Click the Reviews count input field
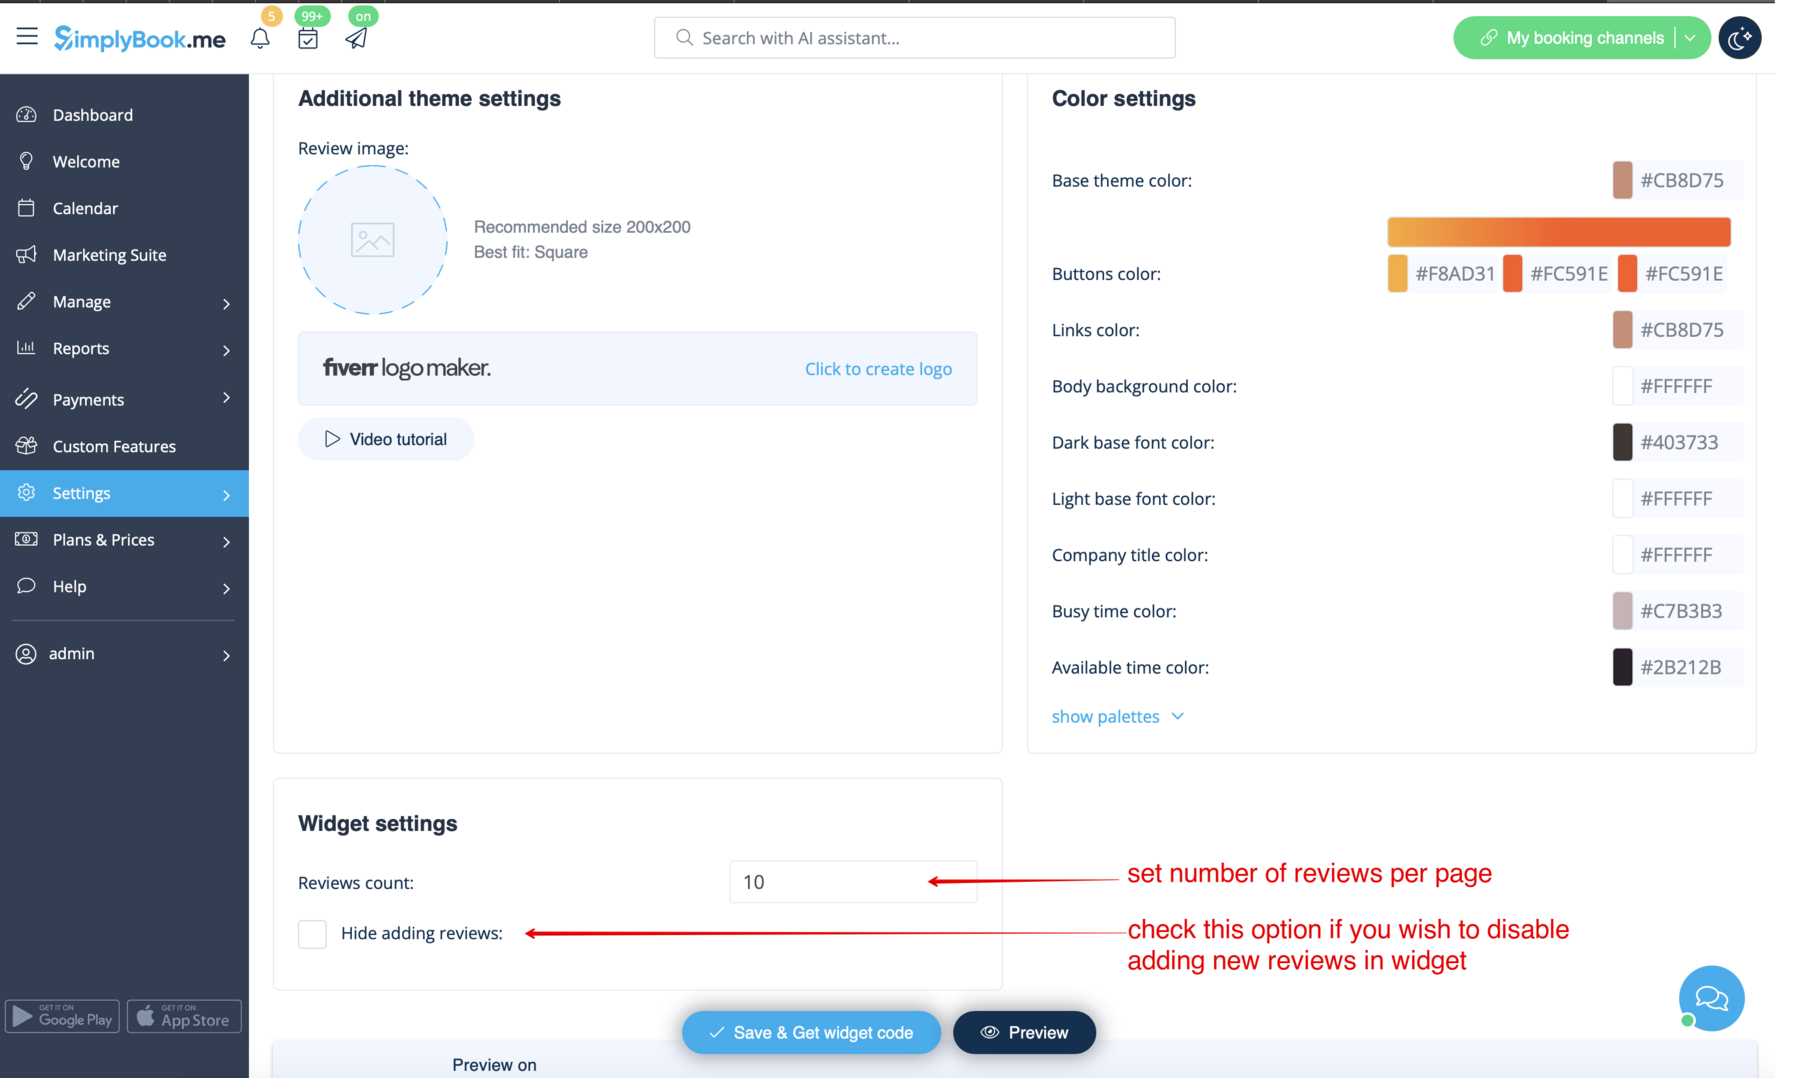The image size is (1800, 1078). (x=852, y=882)
